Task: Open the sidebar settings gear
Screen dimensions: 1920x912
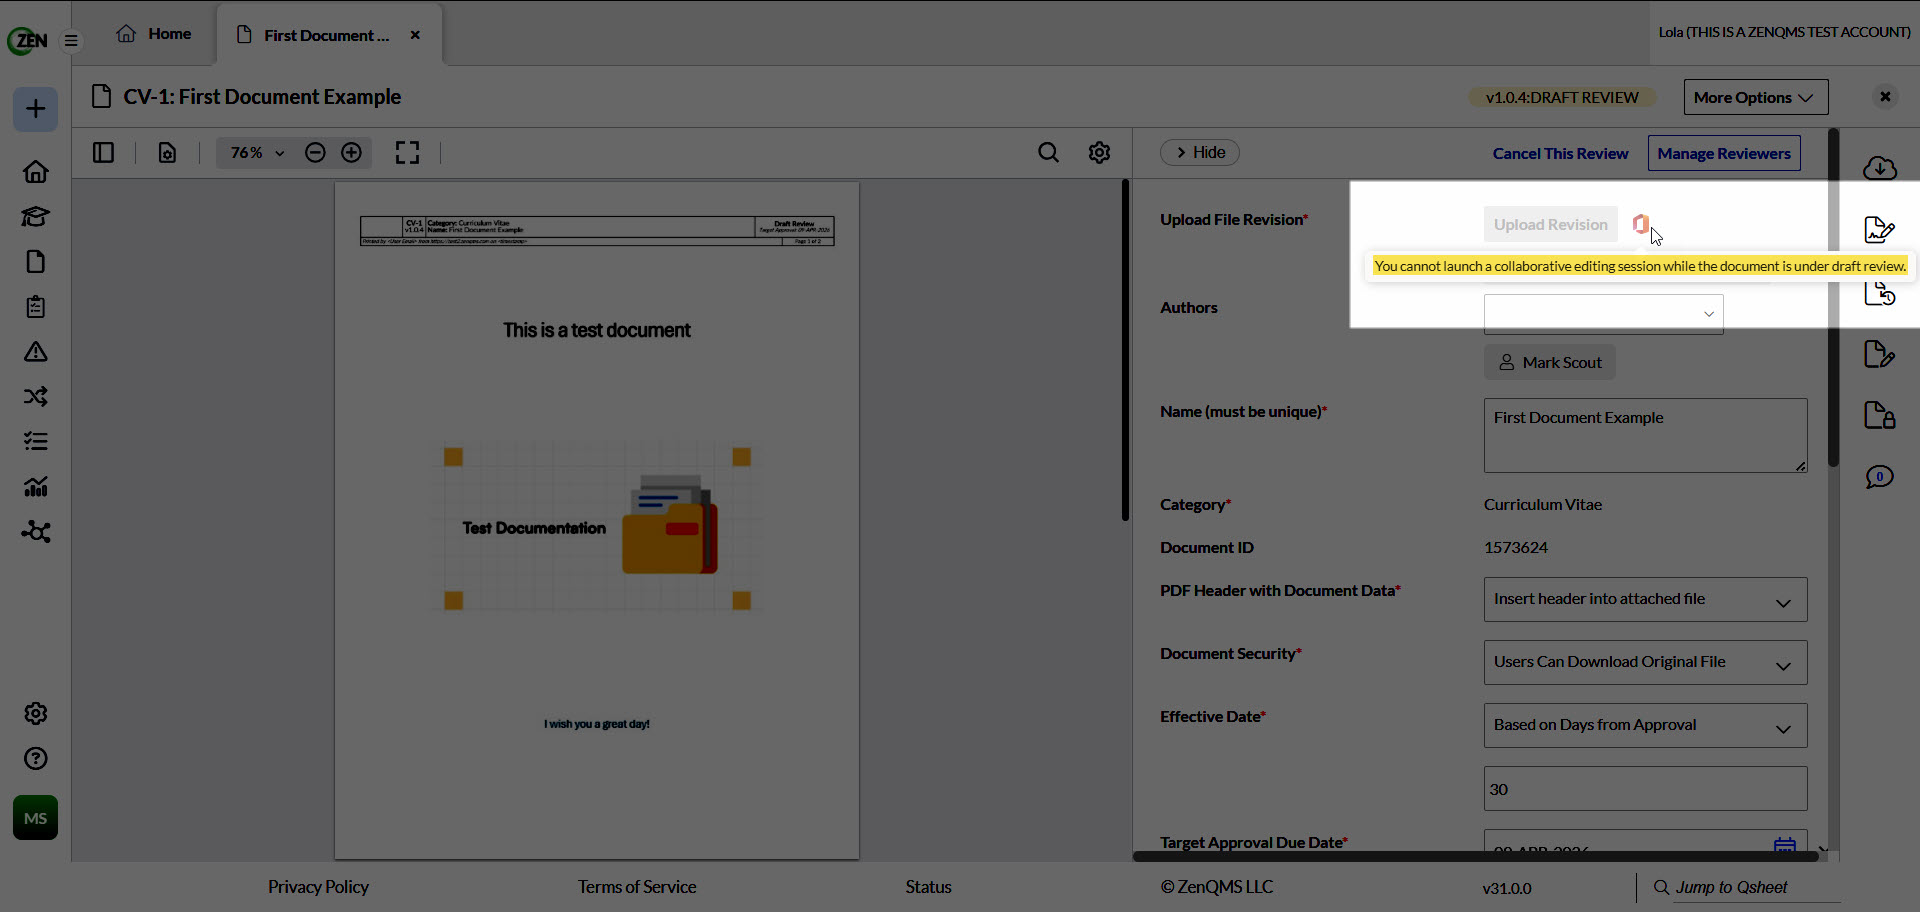Action: (36, 714)
